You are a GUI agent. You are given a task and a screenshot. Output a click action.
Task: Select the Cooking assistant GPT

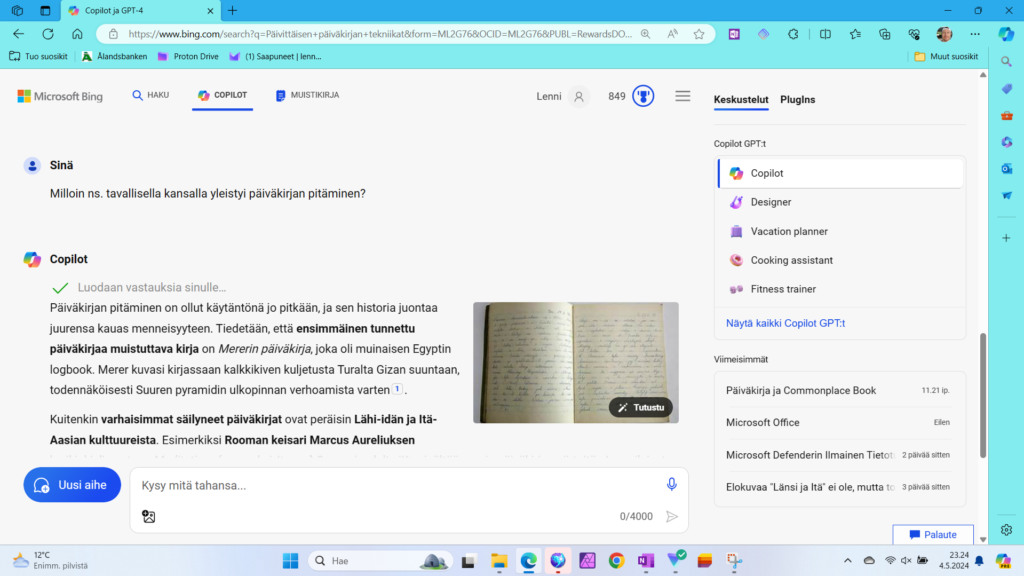[x=840, y=260]
